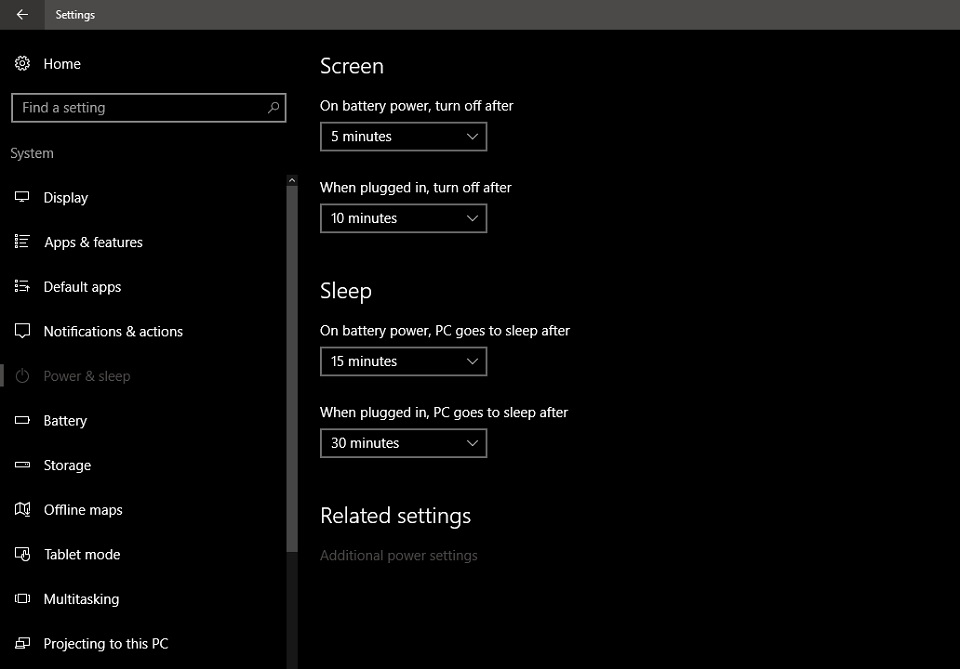Viewport: 960px width, 669px height.
Task: Open the screen-off-when-plugged-in dropdown showing 10 minutes
Action: [x=403, y=219]
